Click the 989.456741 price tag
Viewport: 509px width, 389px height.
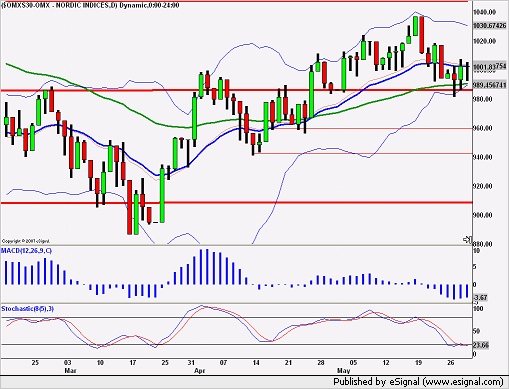490,85
